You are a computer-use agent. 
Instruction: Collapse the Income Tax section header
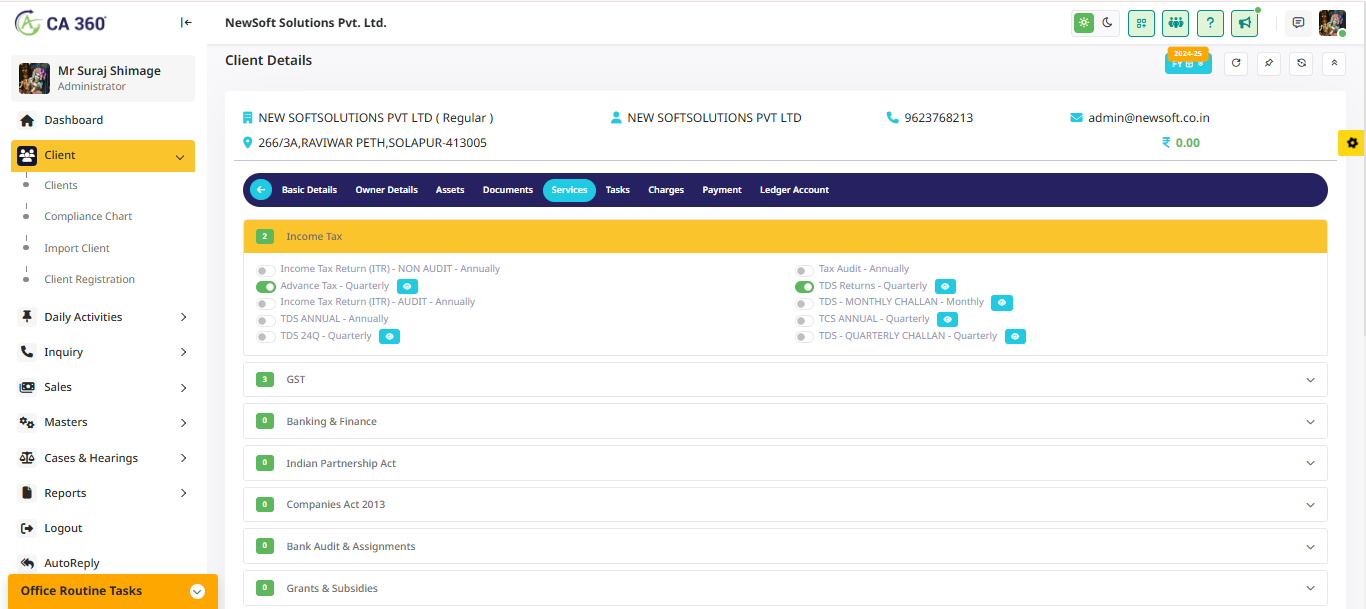tap(785, 237)
